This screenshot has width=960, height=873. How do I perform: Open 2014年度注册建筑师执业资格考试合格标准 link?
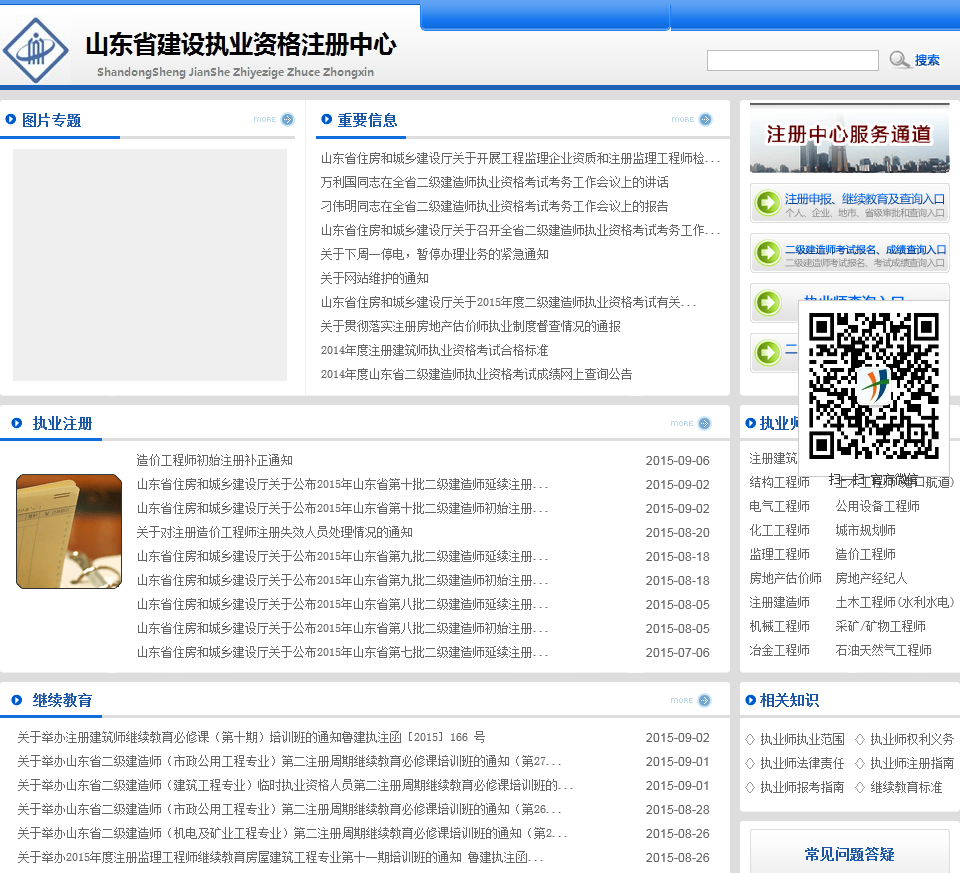point(434,351)
